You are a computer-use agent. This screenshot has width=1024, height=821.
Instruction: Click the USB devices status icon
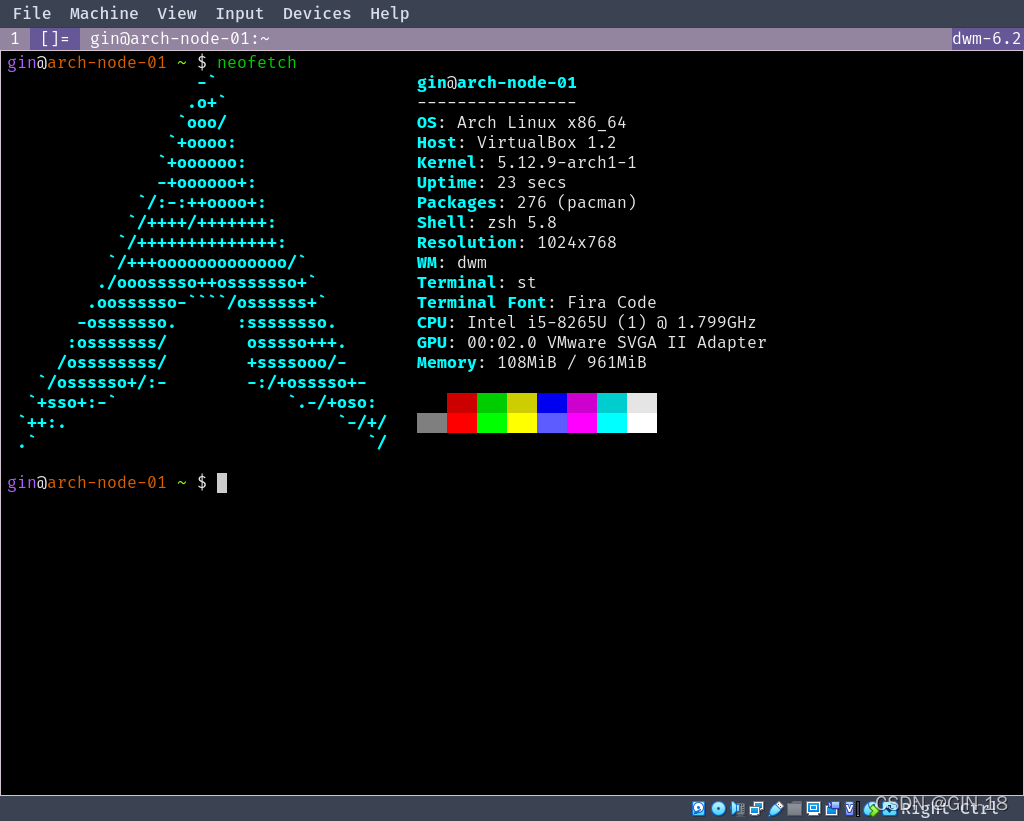[x=776, y=809]
